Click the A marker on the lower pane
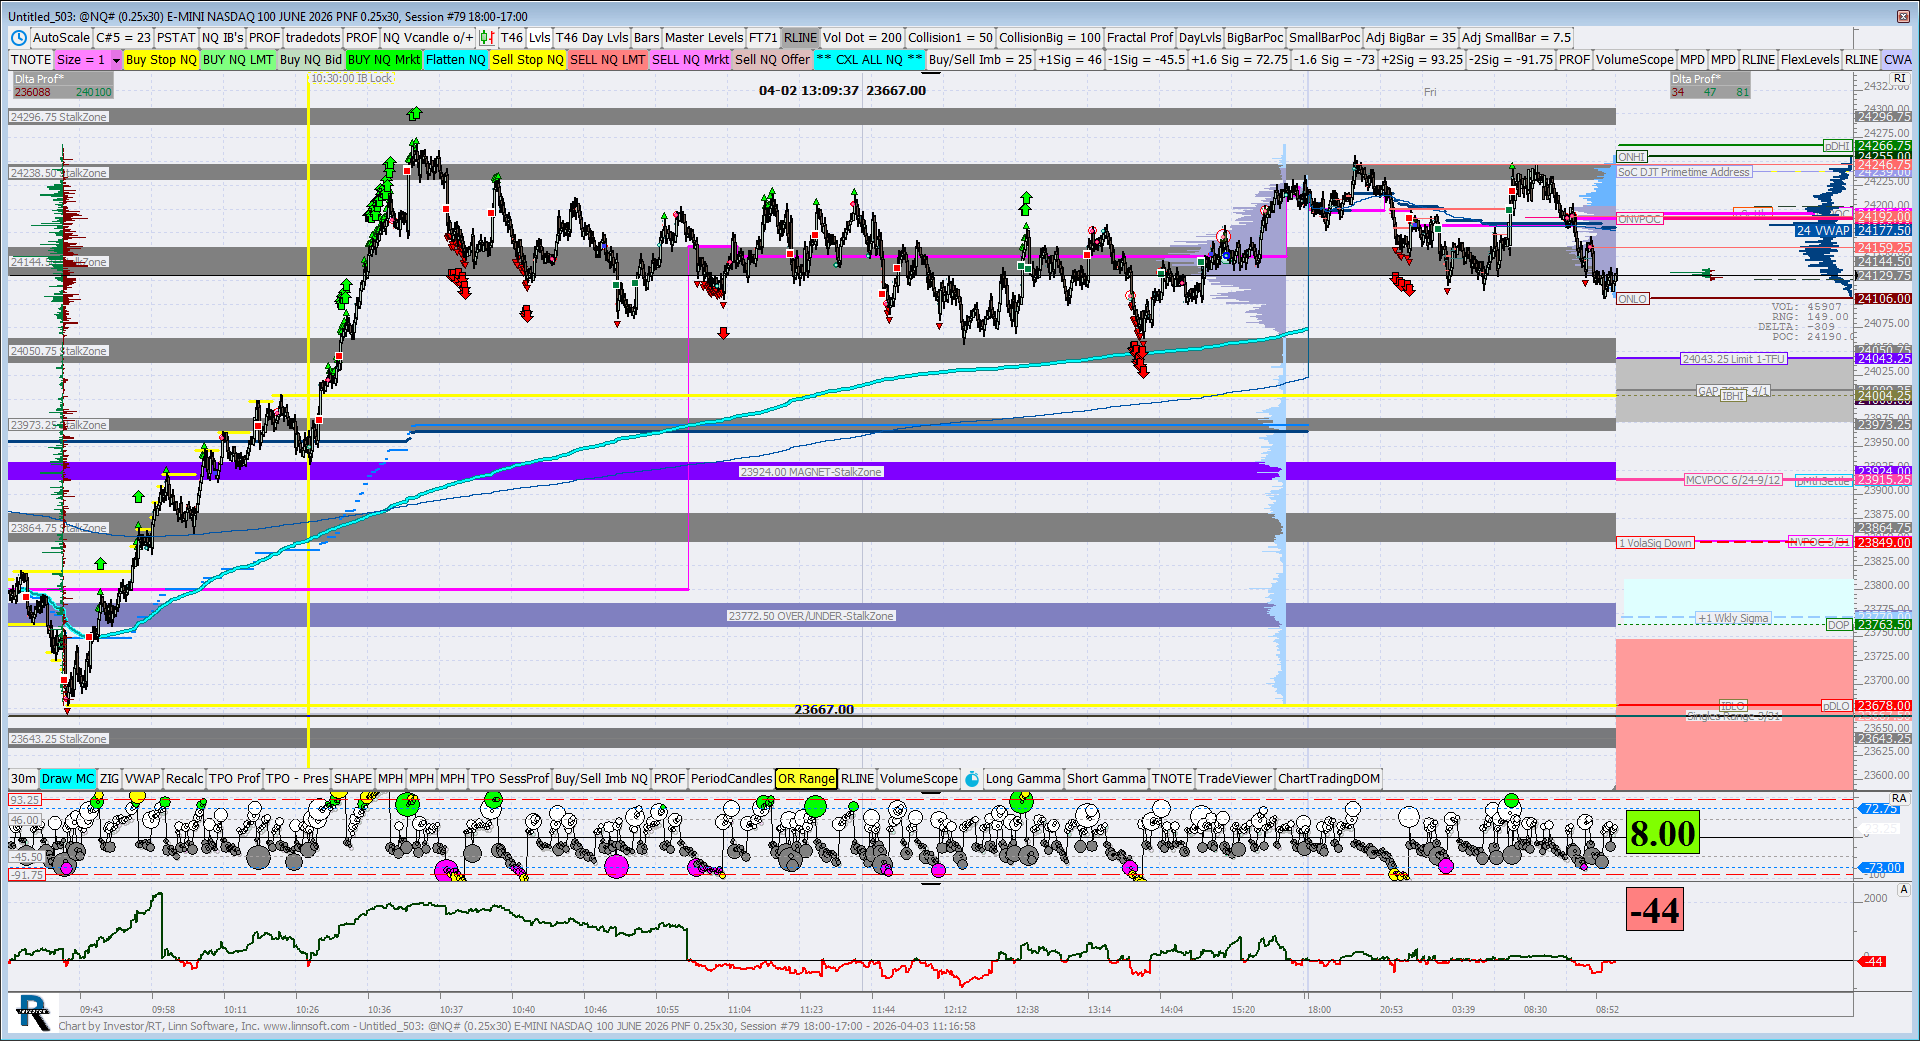The width and height of the screenshot is (1920, 1041). [1903, 889]
